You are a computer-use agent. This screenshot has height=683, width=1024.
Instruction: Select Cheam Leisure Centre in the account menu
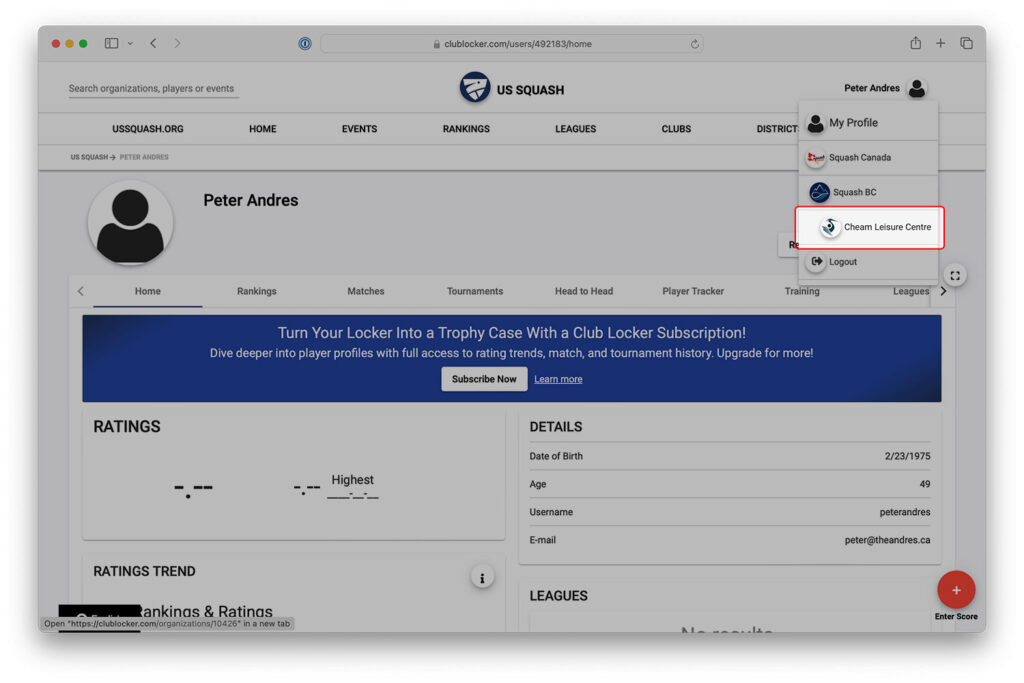tap(869, 227)
